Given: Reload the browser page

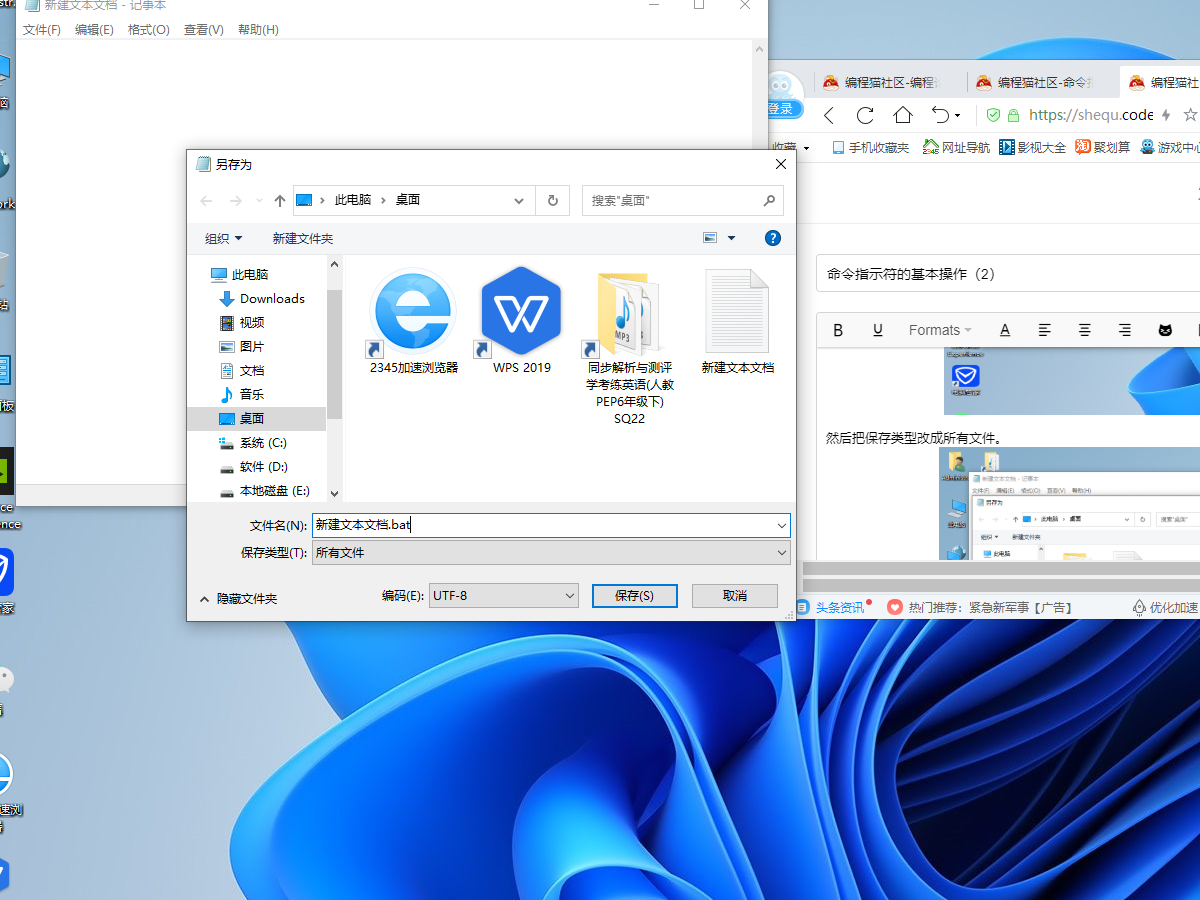Looking at the screenshot, I should point(866,115).
